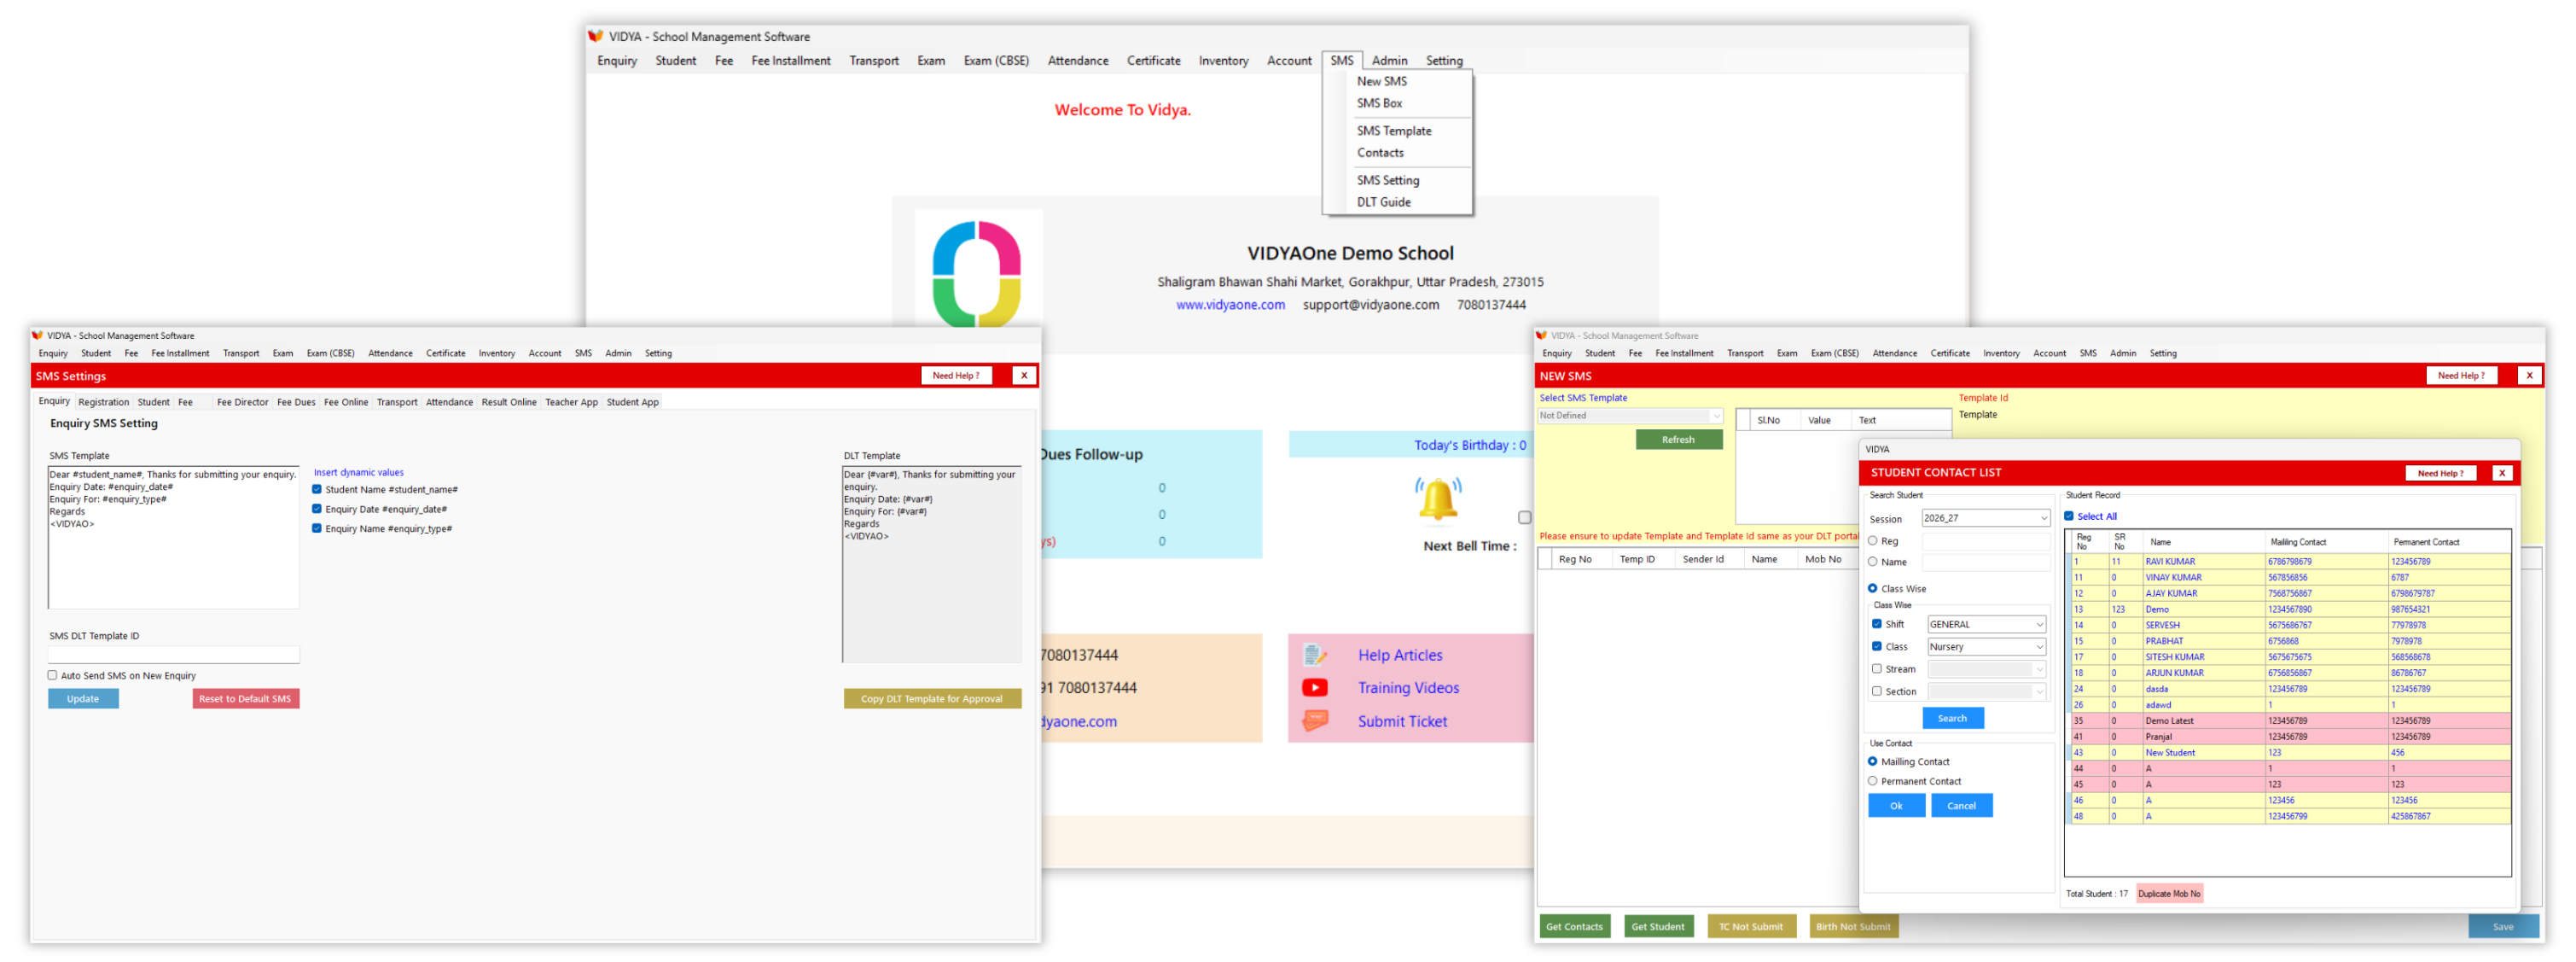Toggle Student Name #student_name# checkbox

pos(317,490)
